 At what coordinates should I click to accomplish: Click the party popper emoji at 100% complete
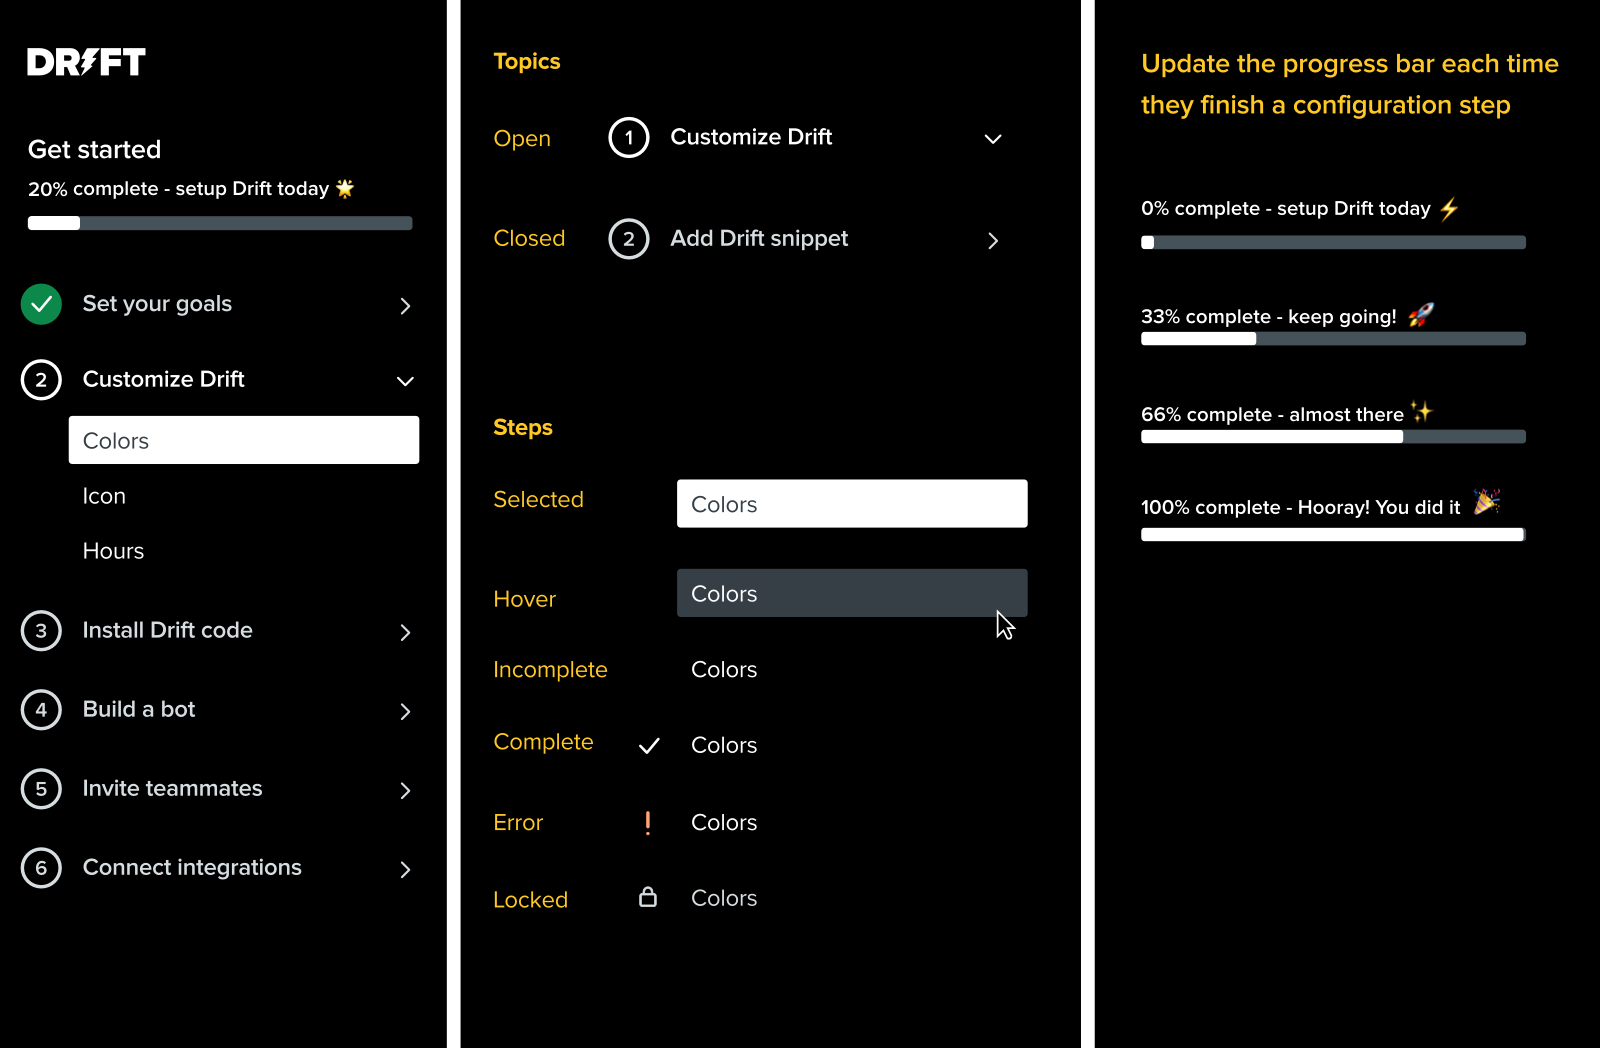pos(1487,501)
